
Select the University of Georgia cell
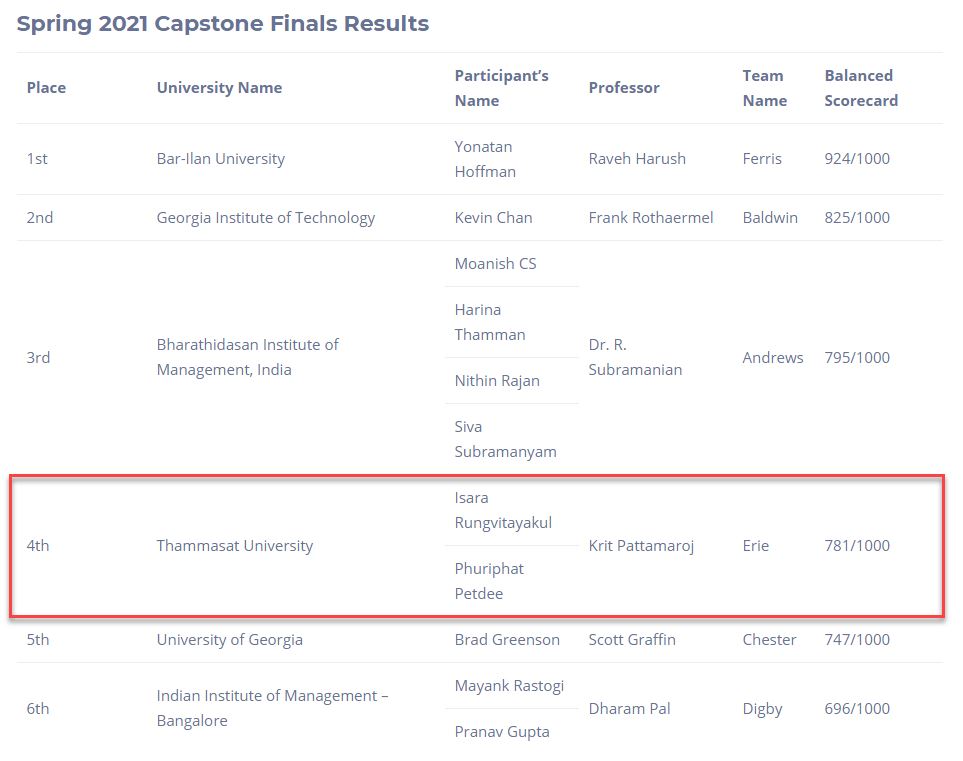(230, 640)
